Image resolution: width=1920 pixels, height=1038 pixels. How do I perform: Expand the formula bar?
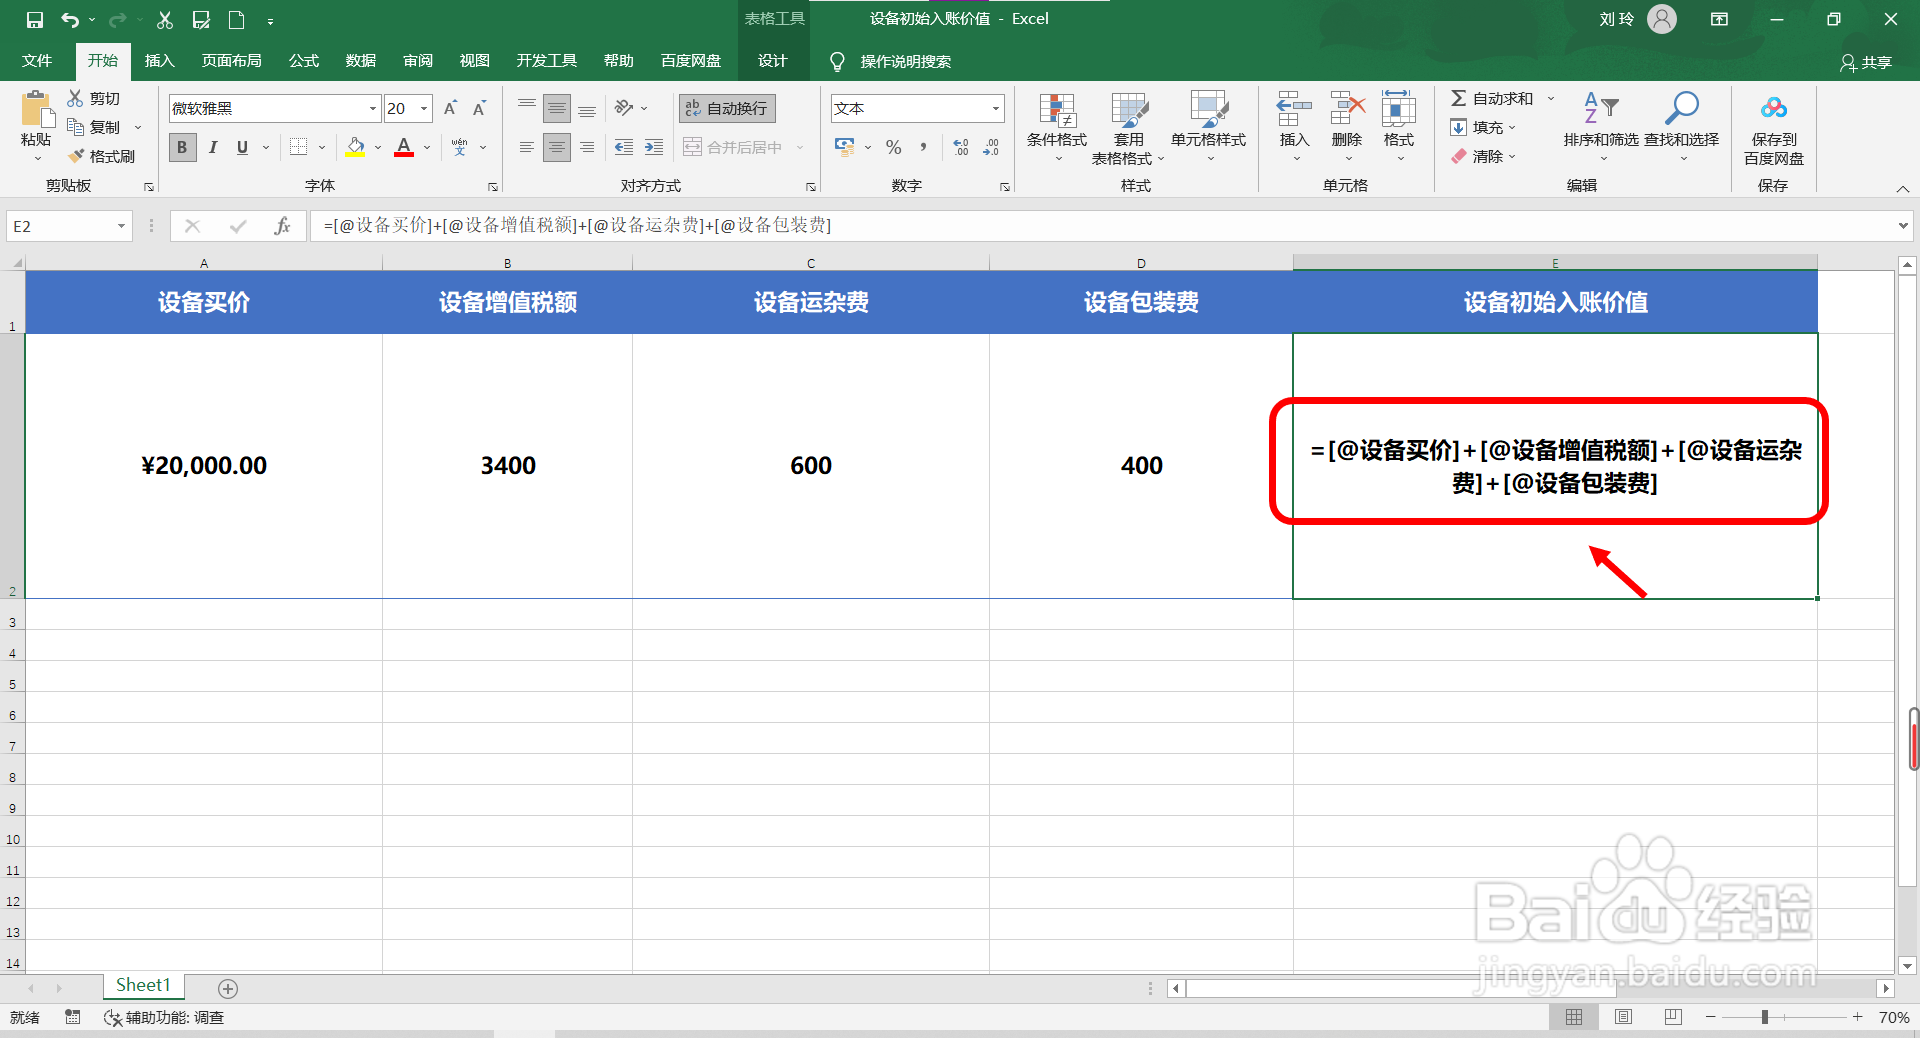click(1903, 226)
